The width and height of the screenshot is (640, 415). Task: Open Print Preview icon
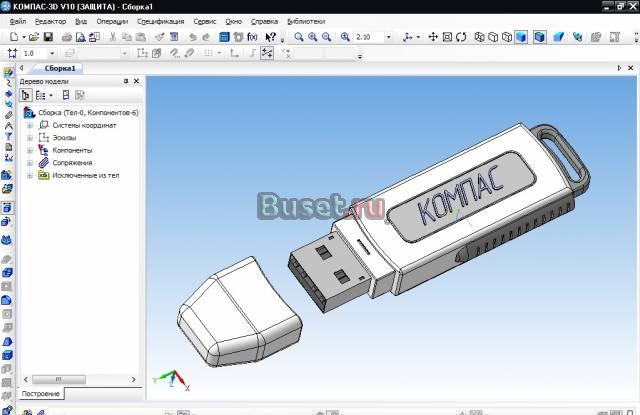click(81, 37)
